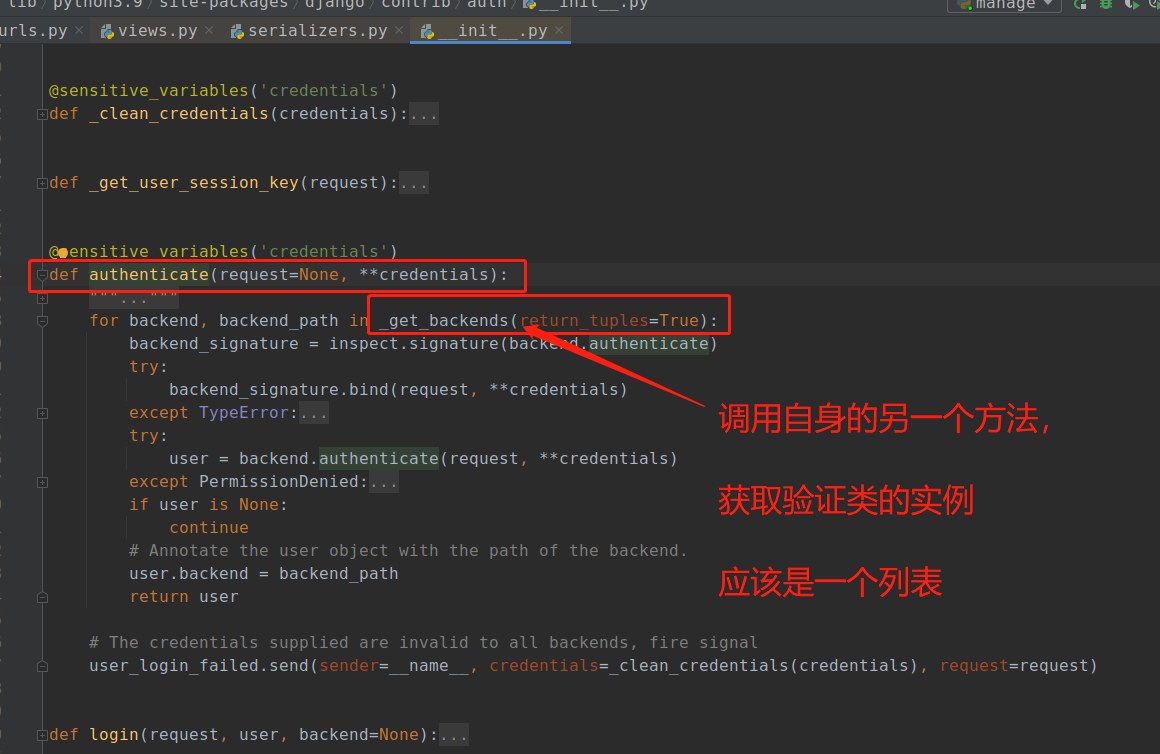Click 'sender' keyword argument in send call
Image resolution: width=1160 pixels, height=754 pixels.
[349, 665]
